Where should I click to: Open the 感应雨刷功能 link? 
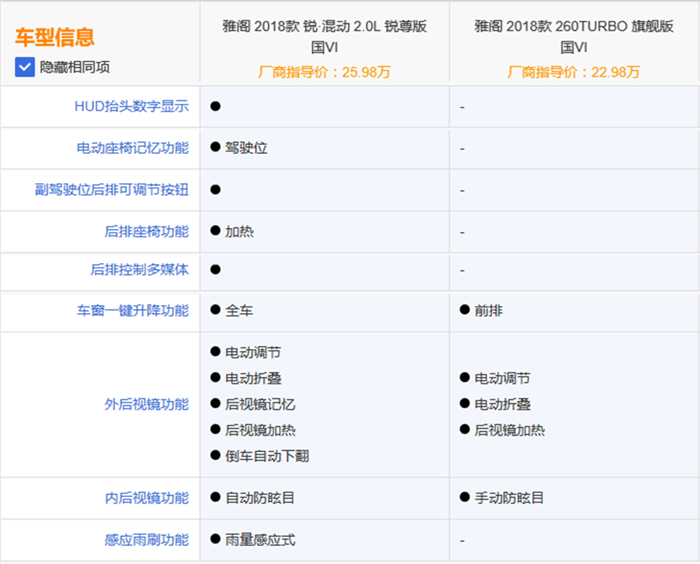(x=146, y=540)
